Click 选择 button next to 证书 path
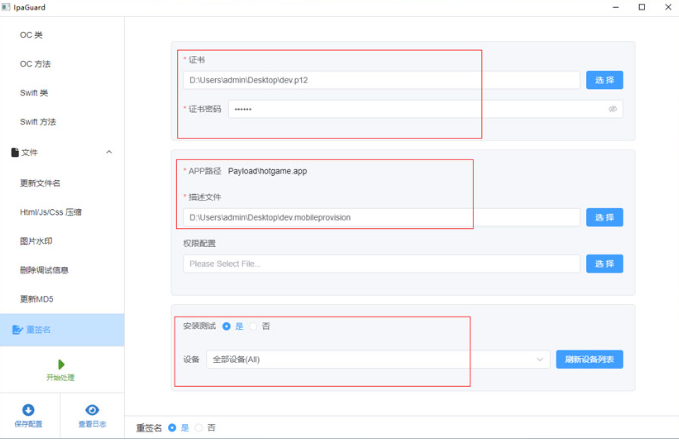Screen dimensions: 679x440 pos(605,80)
